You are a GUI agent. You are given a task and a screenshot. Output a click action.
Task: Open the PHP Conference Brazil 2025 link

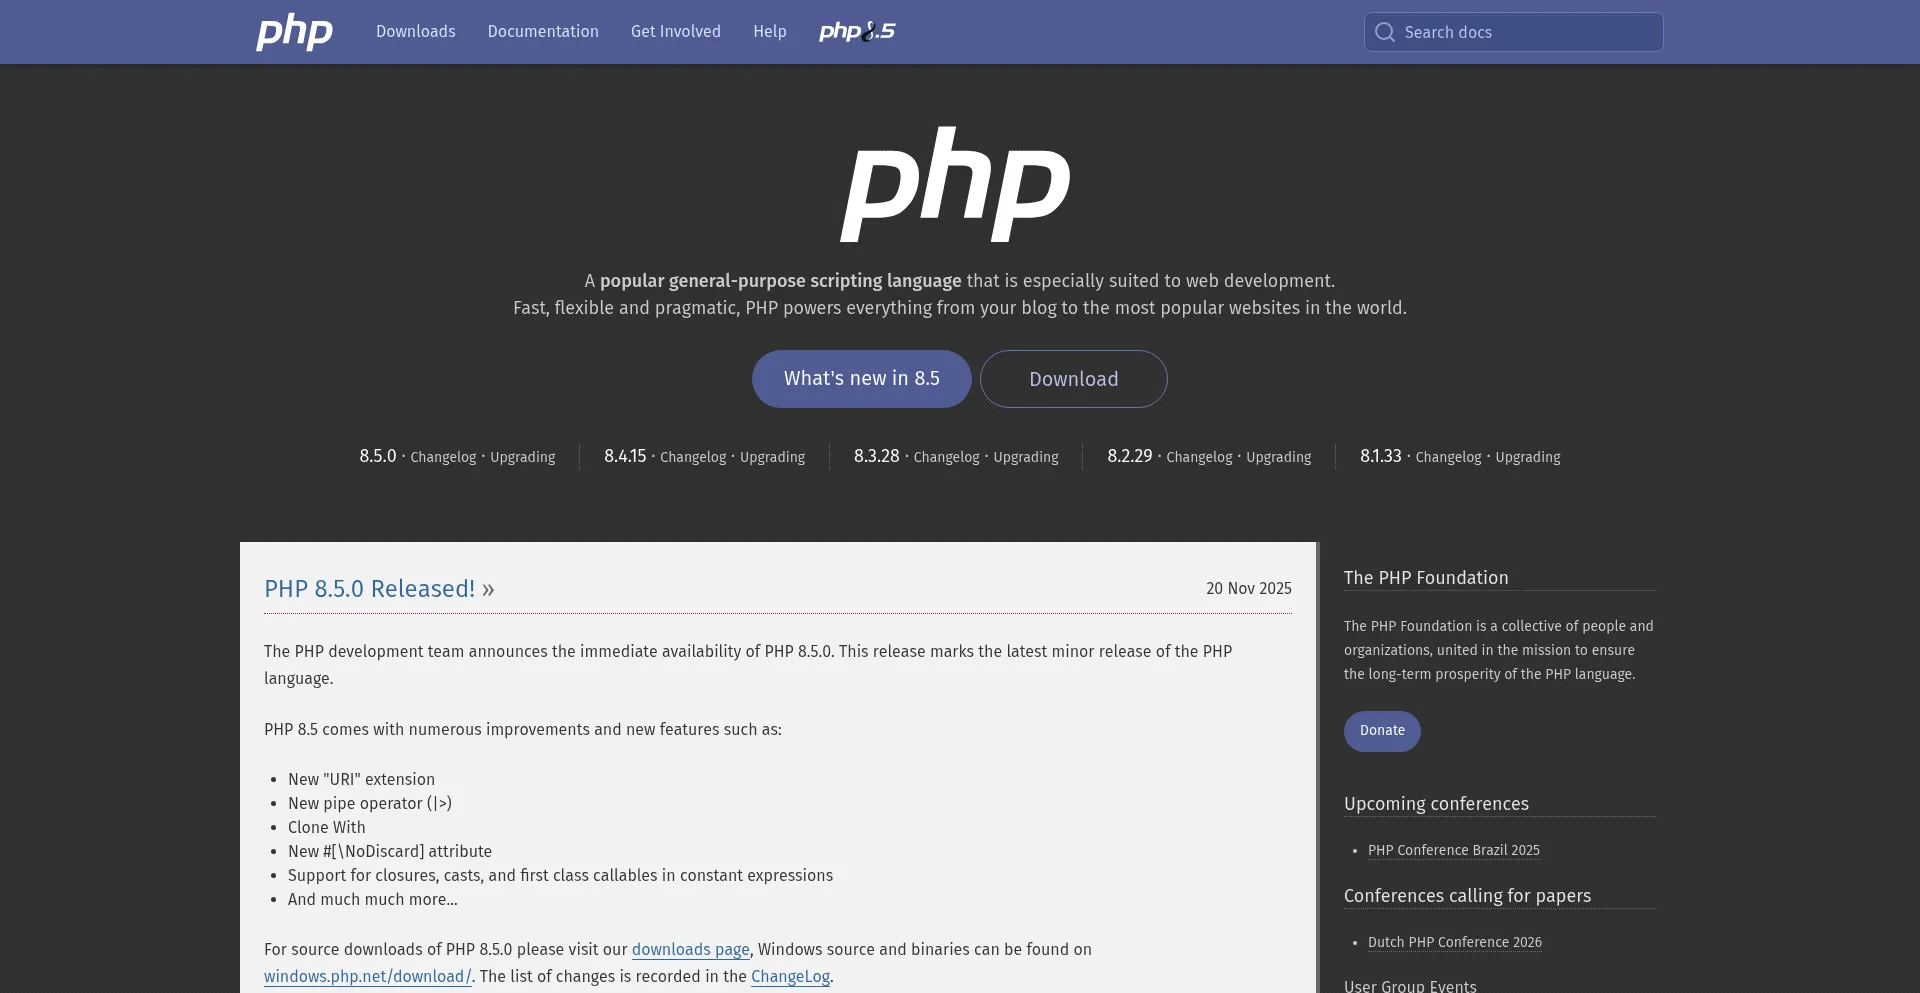pyautogui.click(x=1453, y=851)
